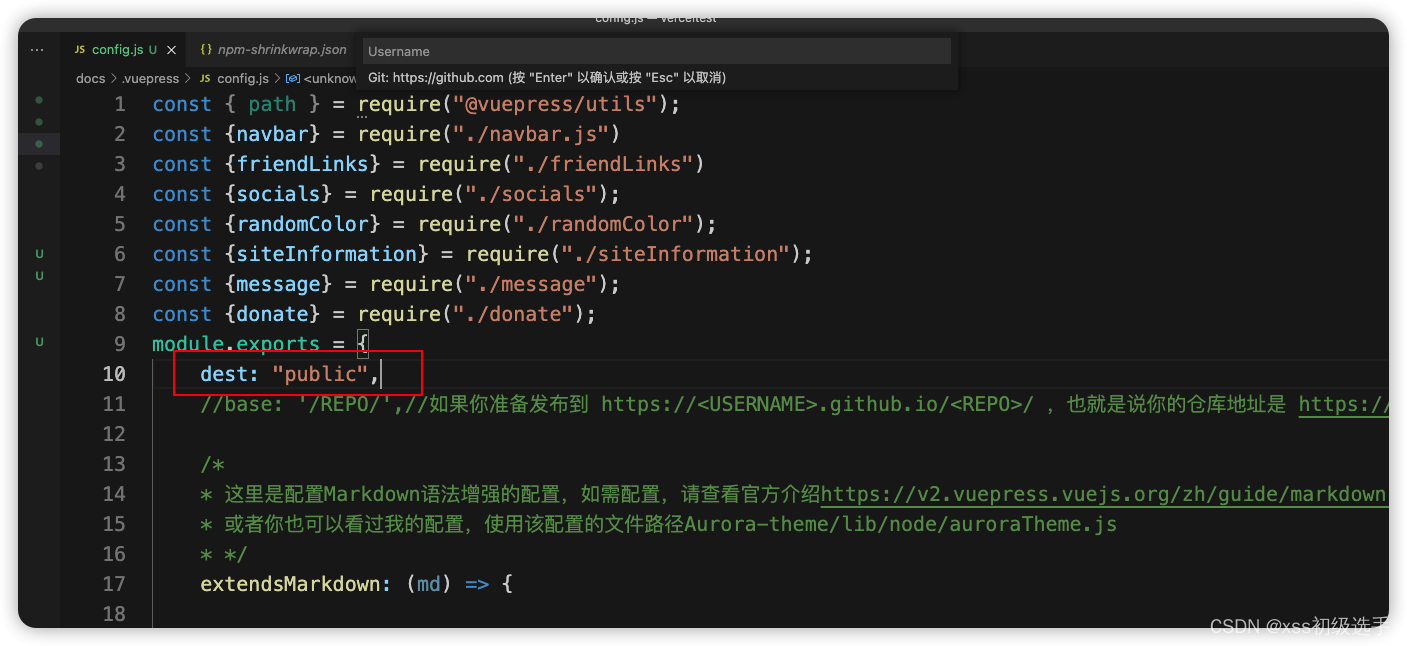Select the config.js tab
This screenshot has height=646, width=1407.
click(x=115, y=48)
